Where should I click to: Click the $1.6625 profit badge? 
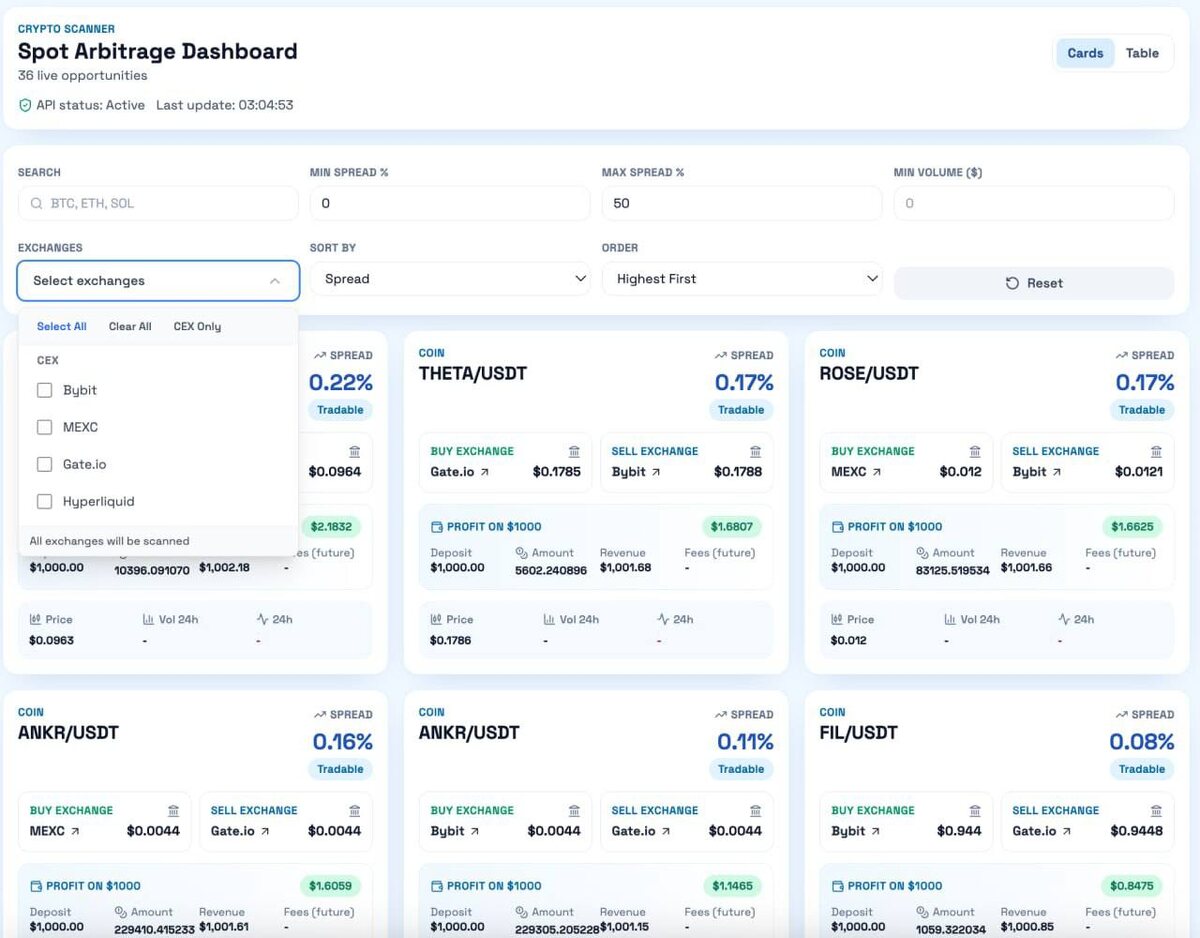[1133, 526]
